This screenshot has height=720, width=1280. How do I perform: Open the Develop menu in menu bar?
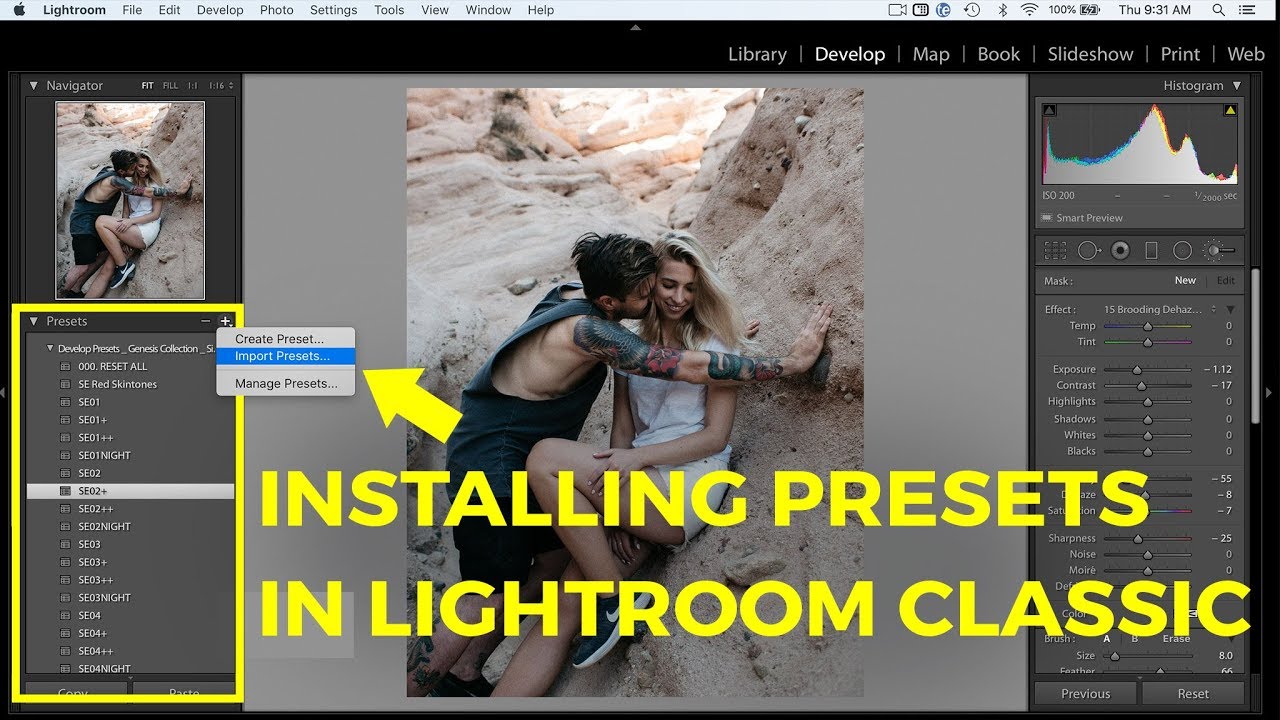click(x=220, y=10)
